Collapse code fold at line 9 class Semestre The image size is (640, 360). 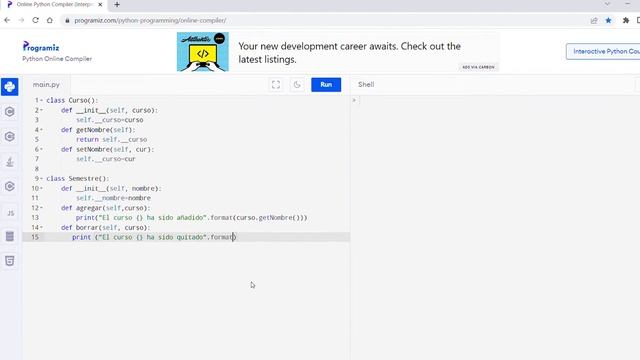41,179
